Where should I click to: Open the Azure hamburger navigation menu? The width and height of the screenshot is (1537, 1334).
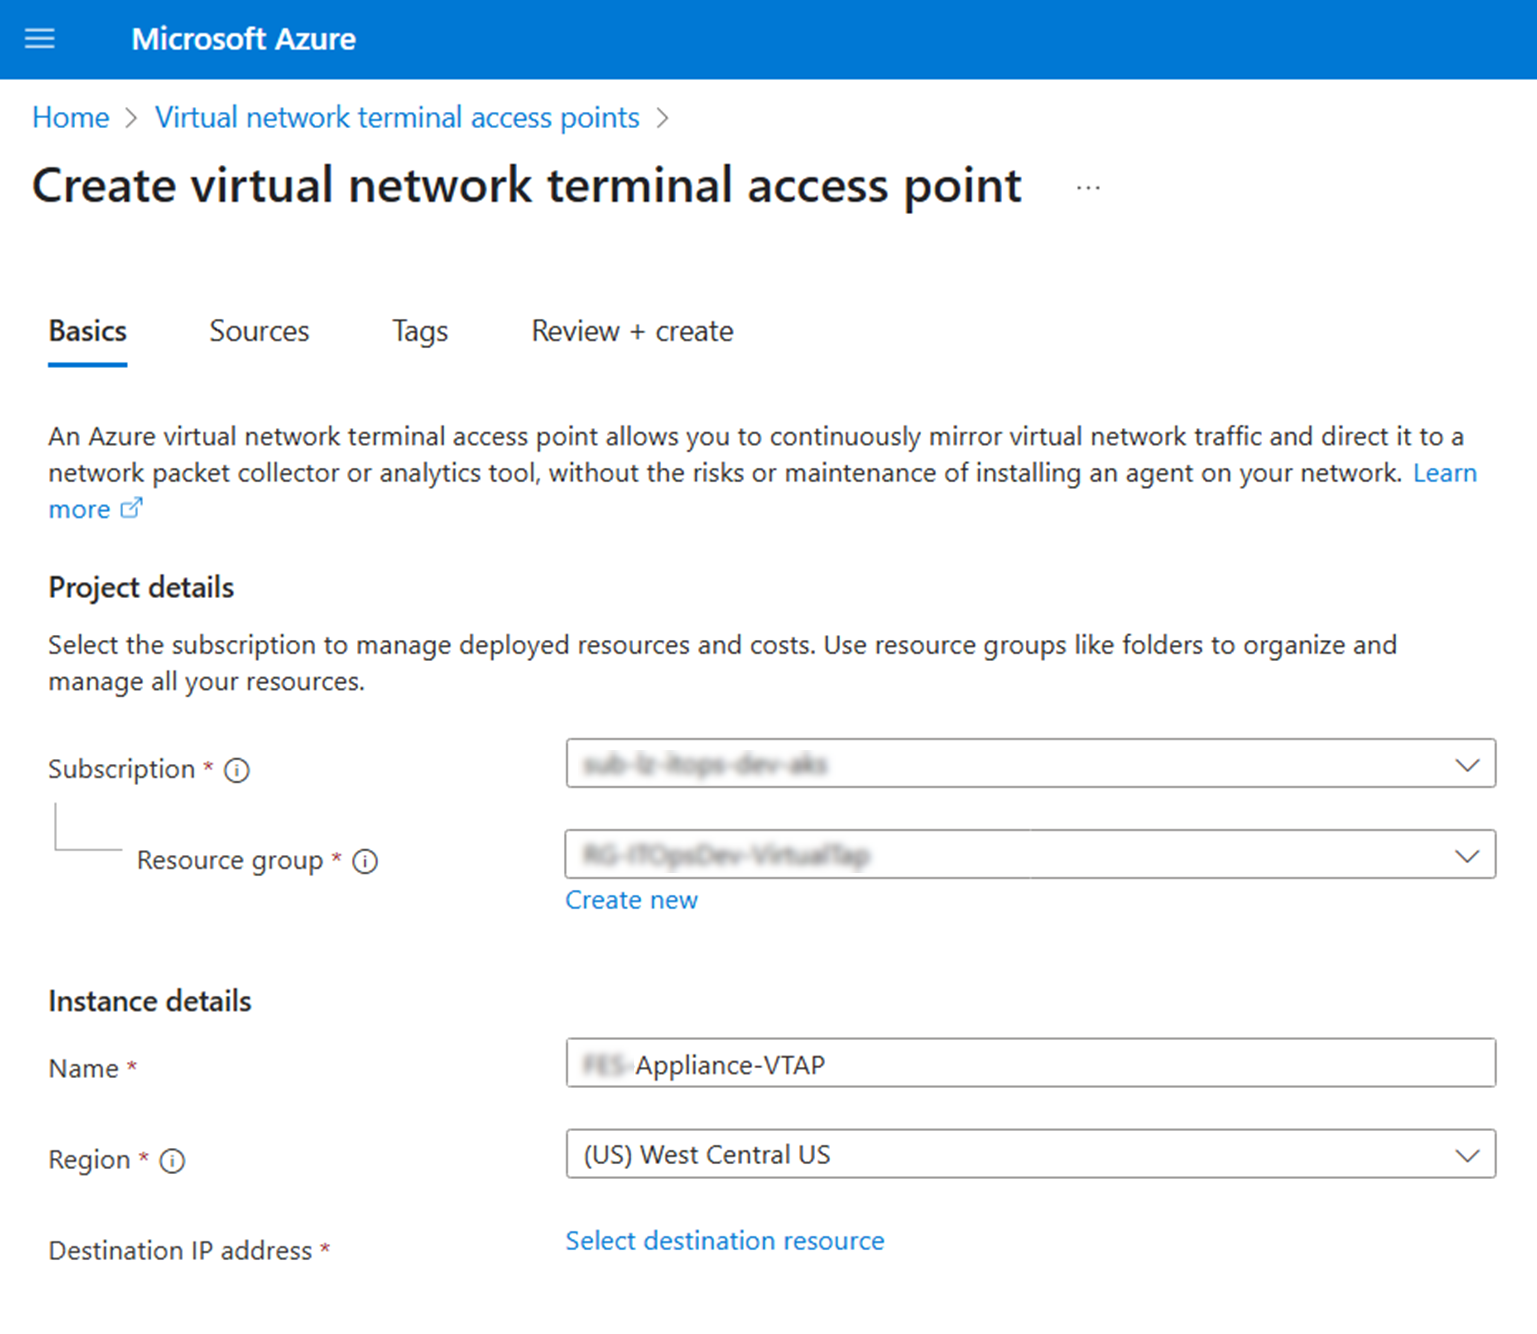[x=40, y=39]
